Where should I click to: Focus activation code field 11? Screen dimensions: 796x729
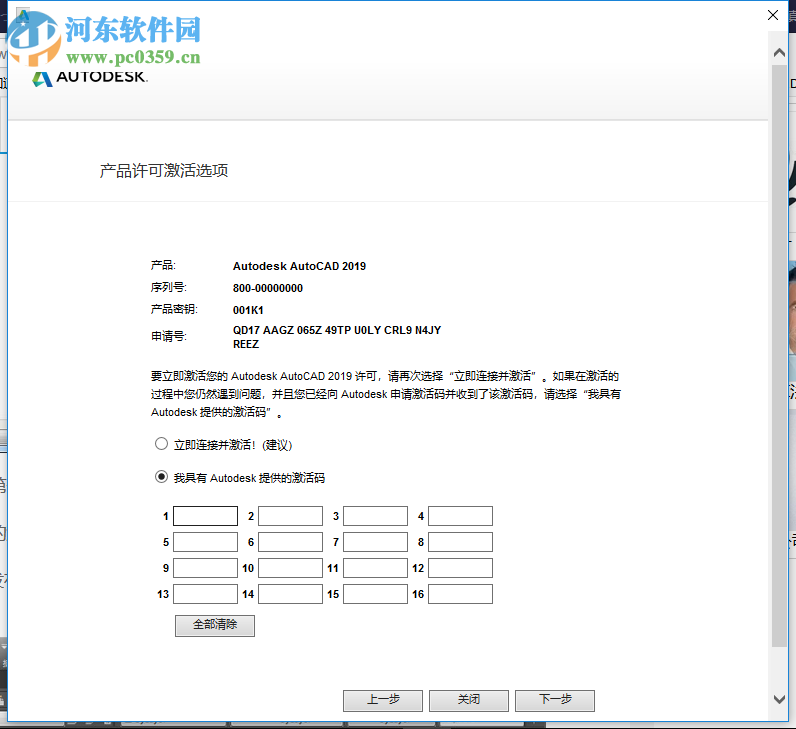pyautogui.click(x=376, y=568)
